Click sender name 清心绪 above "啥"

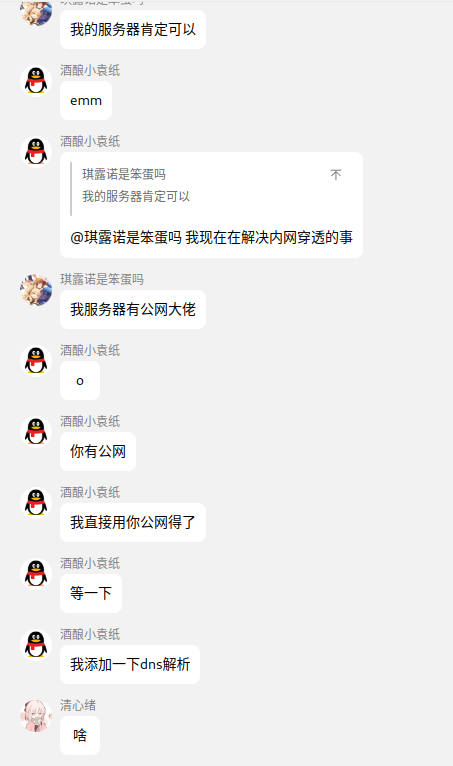click(x=78, y=705)
